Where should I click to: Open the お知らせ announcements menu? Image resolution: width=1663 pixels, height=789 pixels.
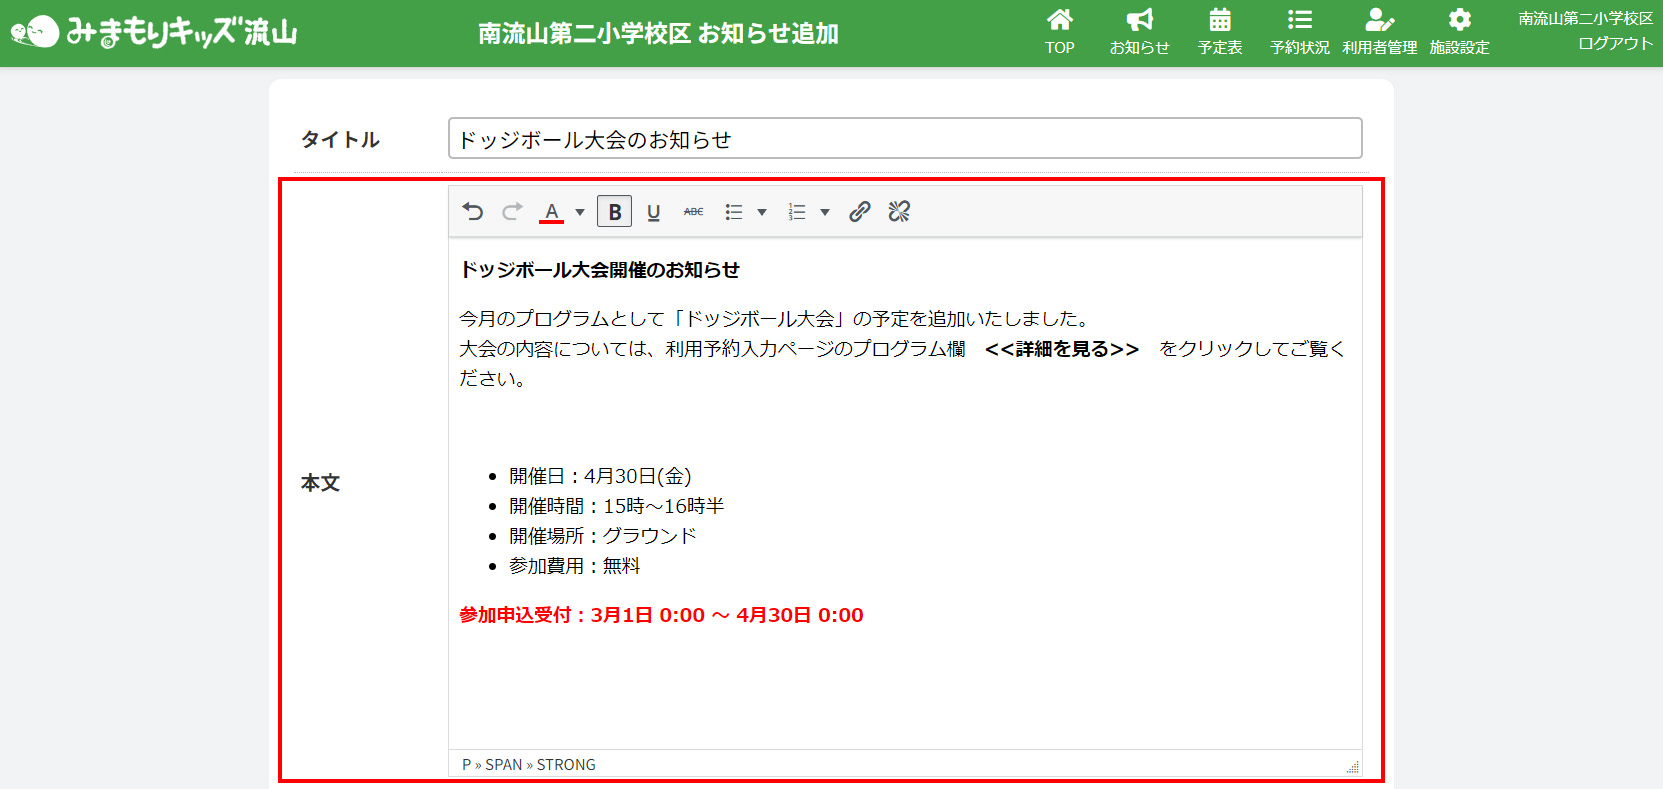(1139, 32)
